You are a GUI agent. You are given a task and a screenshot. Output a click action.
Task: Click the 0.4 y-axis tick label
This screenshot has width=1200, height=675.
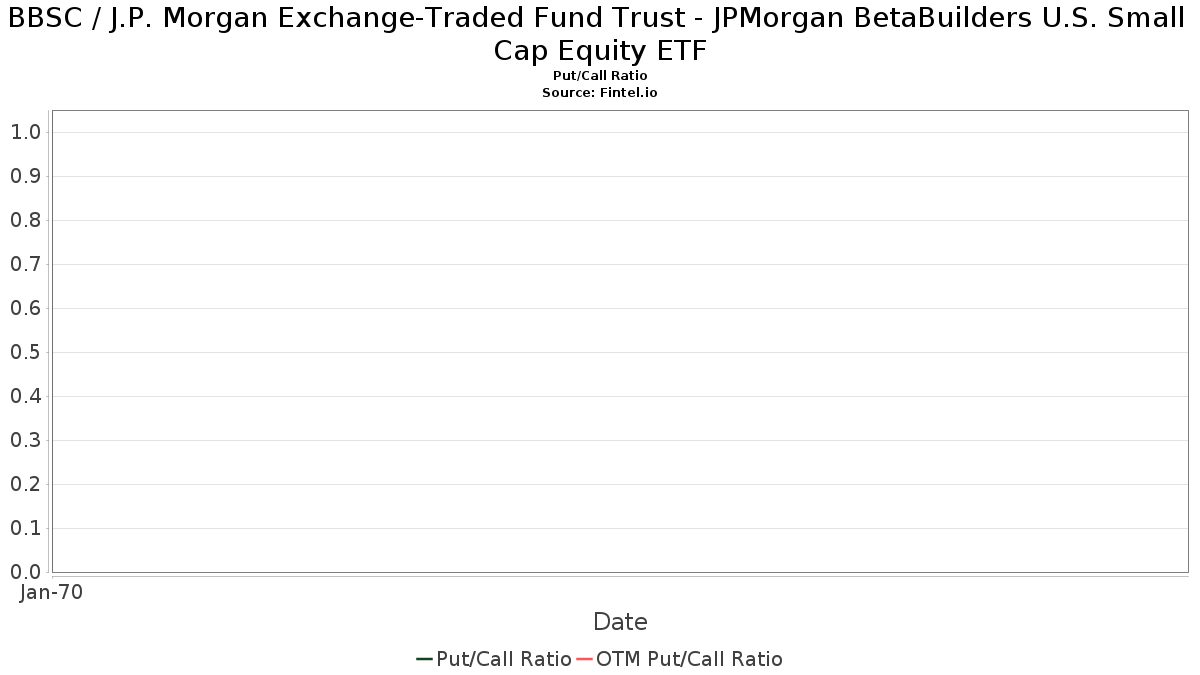(25, 396)
